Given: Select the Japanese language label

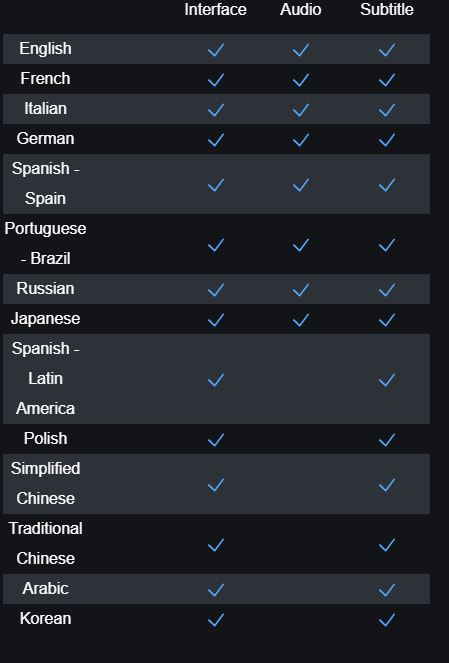Looking at the screenshot, I should pos(45,318).
